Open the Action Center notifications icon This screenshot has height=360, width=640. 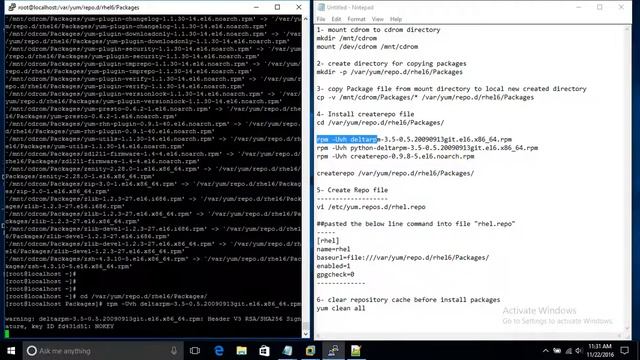(624, 351)
